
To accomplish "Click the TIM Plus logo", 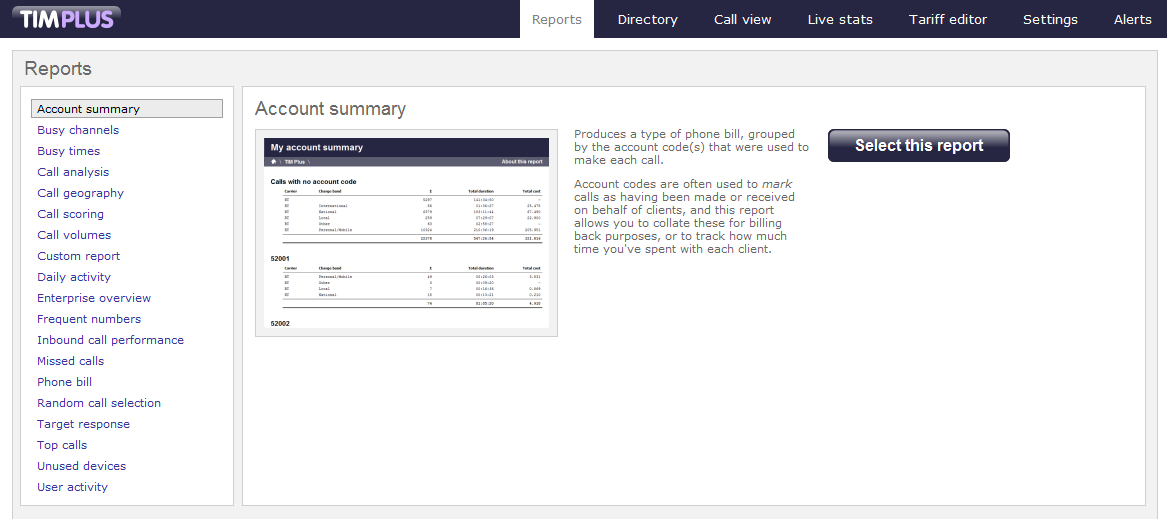I will point(68,18).
